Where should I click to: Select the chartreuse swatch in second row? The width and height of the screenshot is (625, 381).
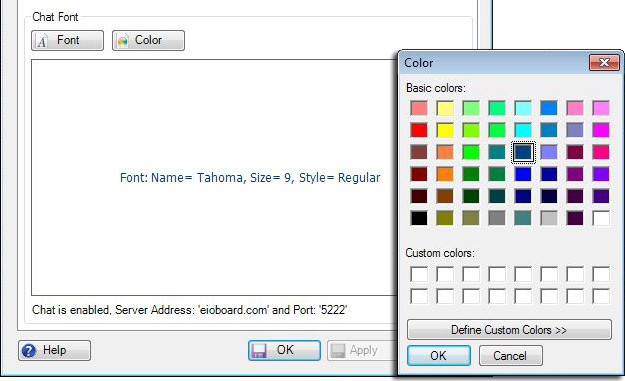[471, 130]
